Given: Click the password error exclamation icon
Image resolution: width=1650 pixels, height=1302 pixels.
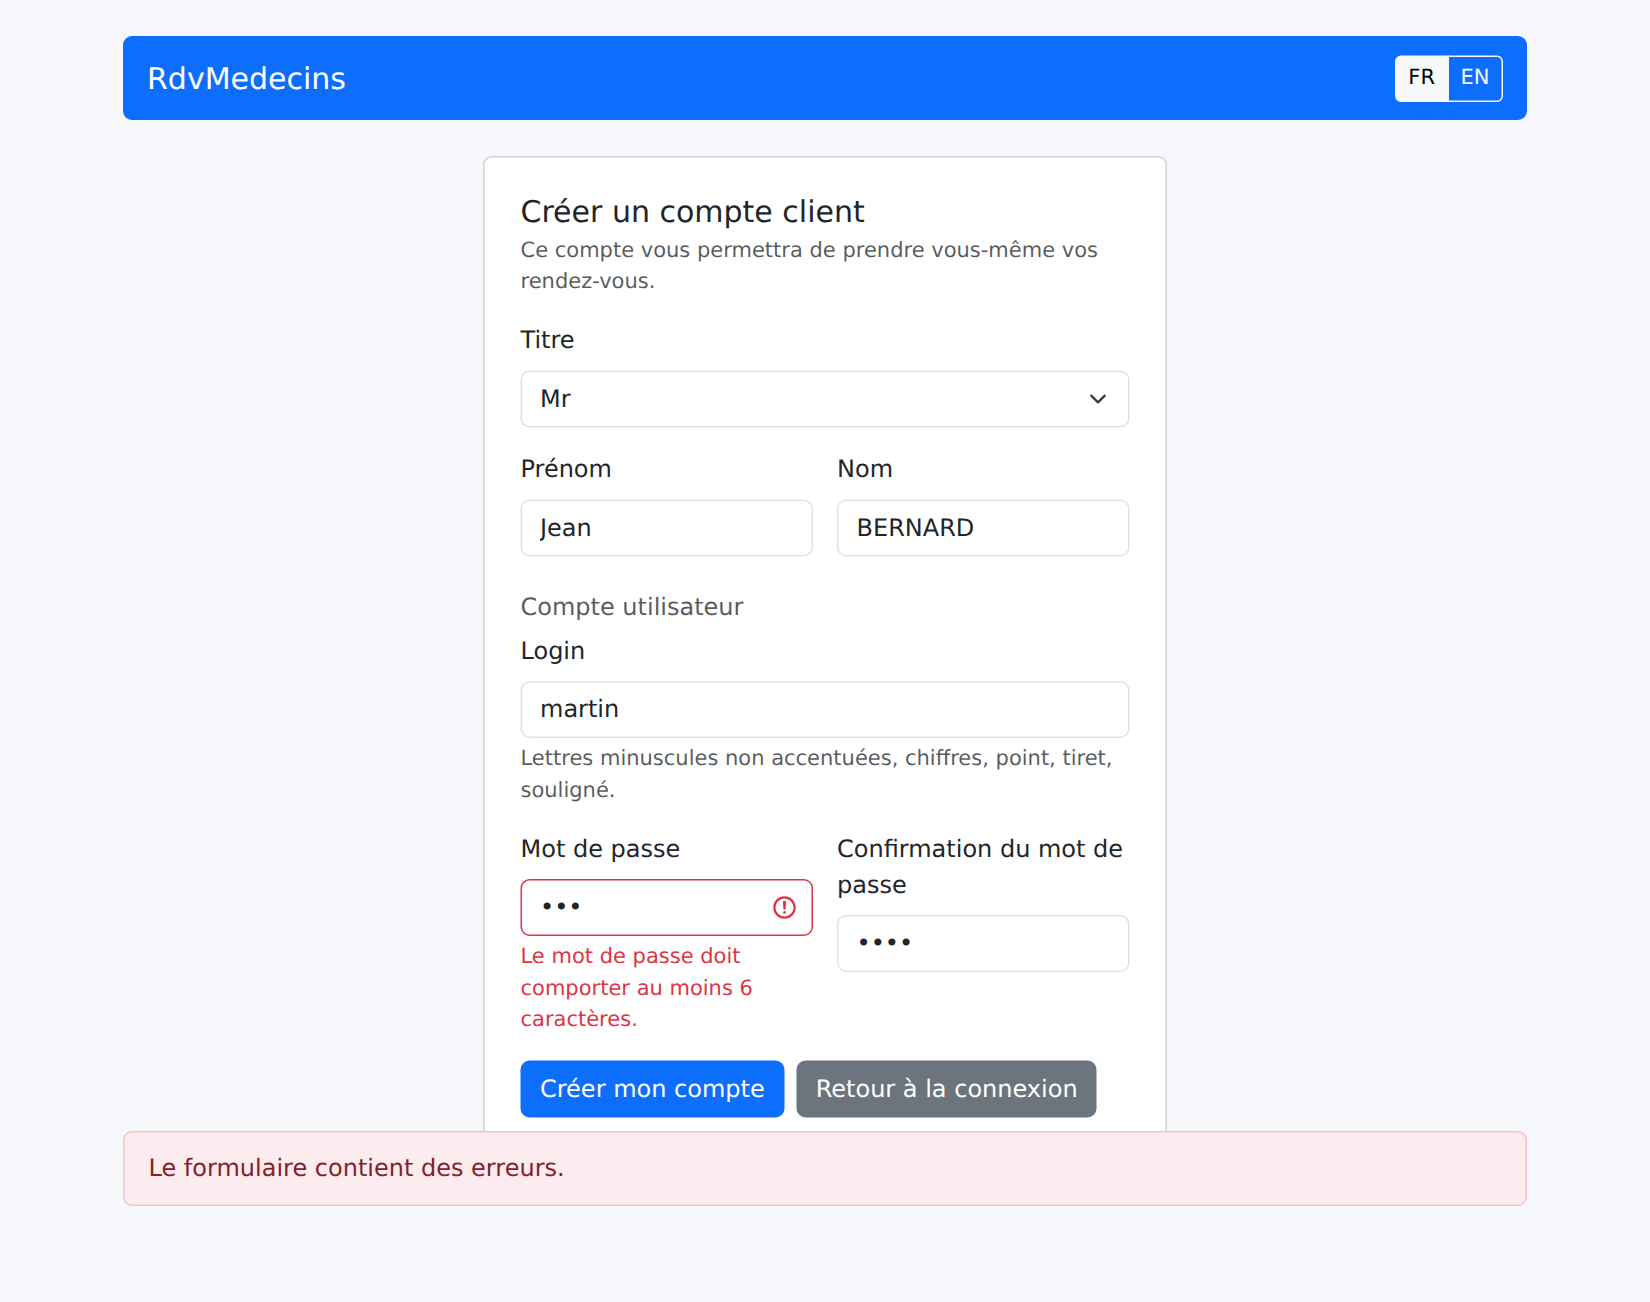Looking at the screenshot, I should [784, 907].
